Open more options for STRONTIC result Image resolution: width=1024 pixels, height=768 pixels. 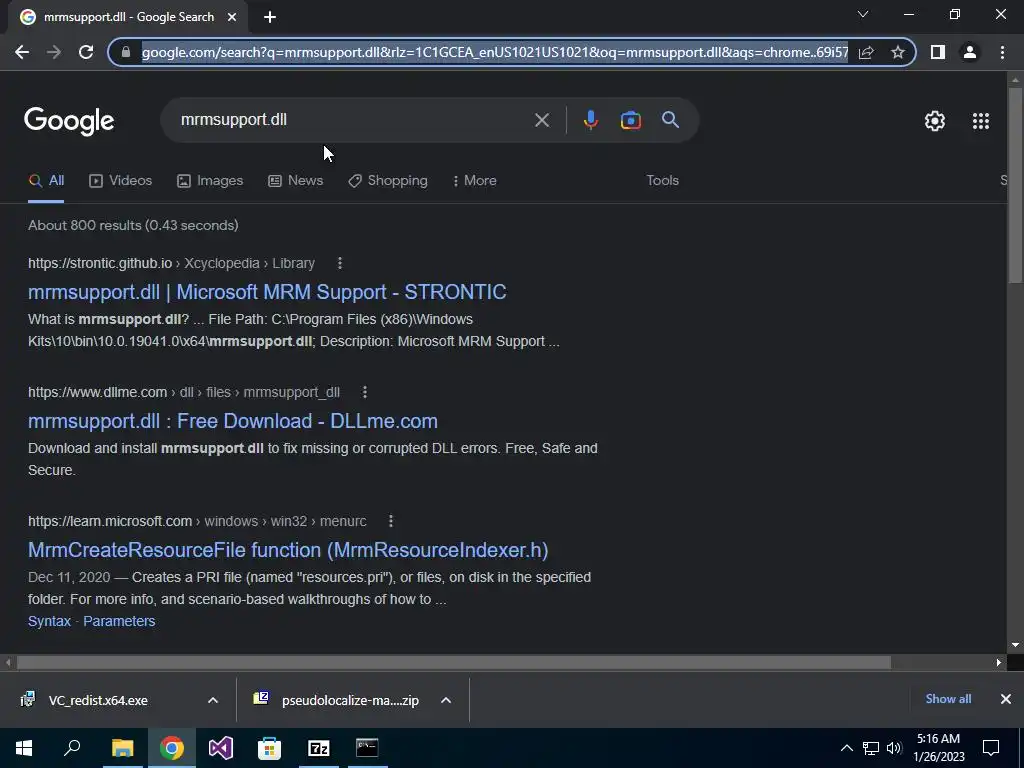[x=340, y=263]
